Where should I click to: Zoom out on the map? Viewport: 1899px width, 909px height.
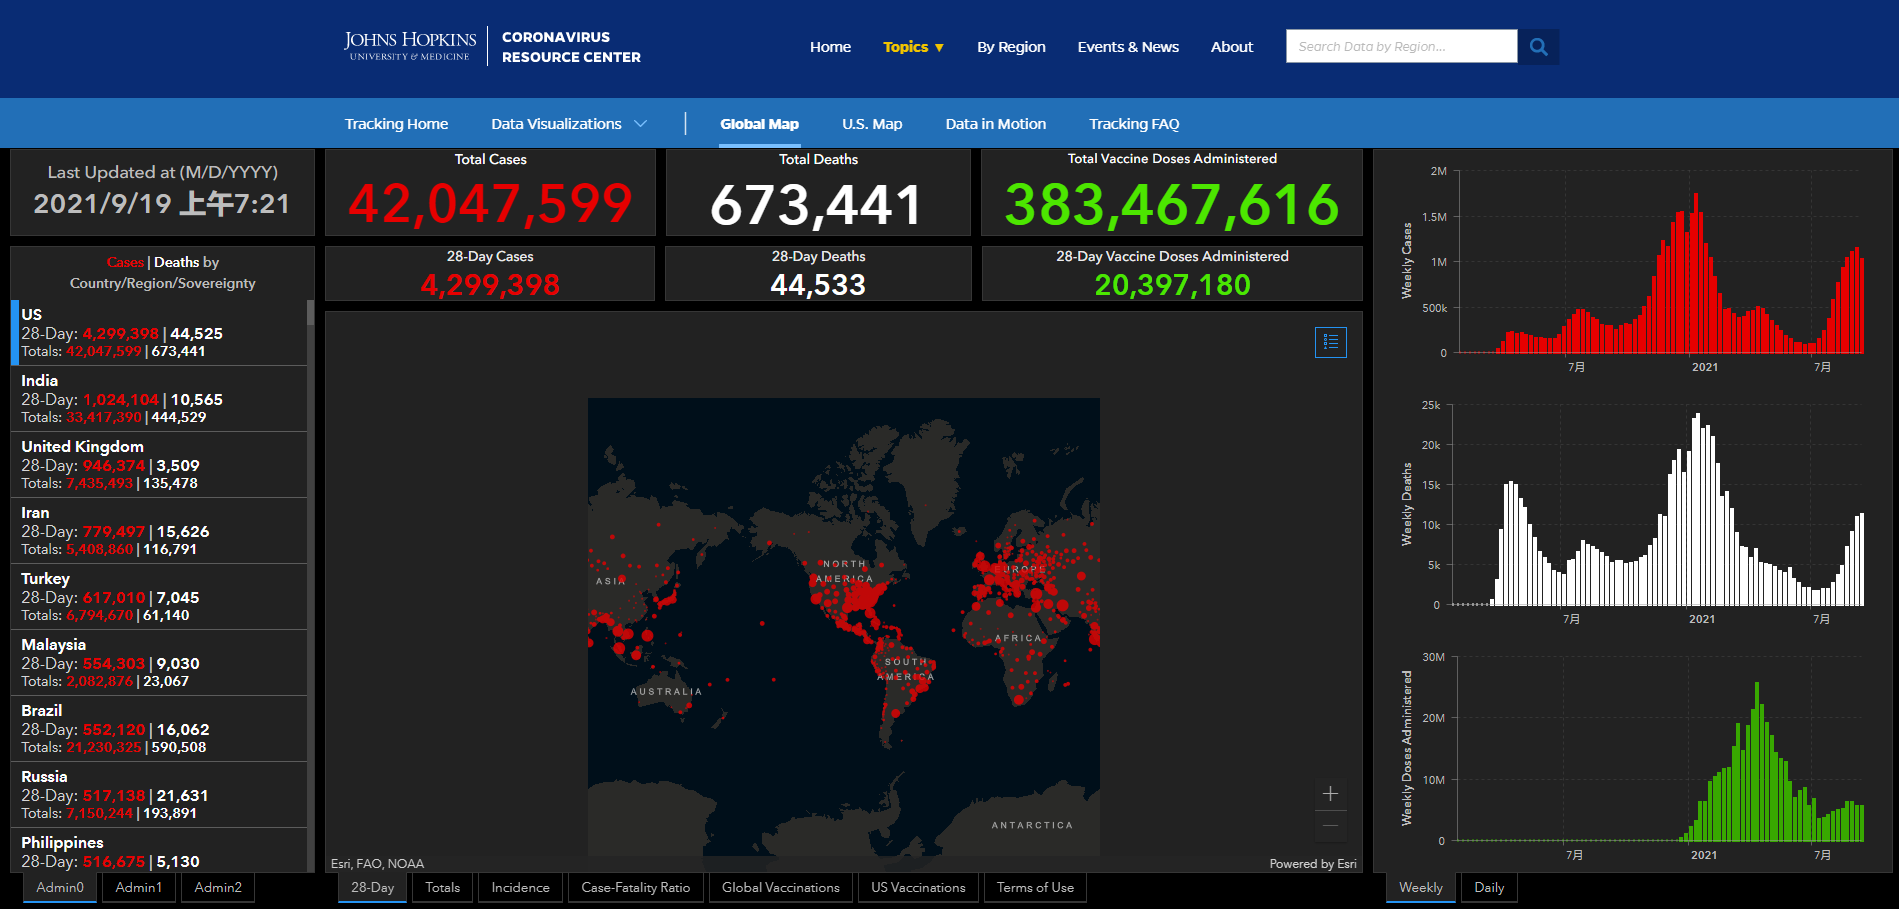pos(1330,826)
